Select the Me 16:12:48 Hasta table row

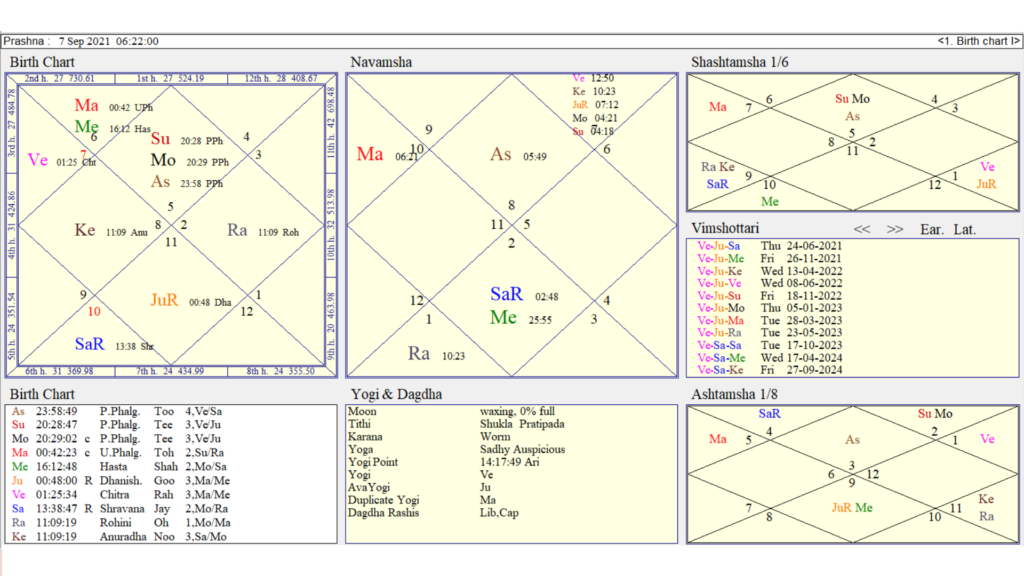[120, 467]
